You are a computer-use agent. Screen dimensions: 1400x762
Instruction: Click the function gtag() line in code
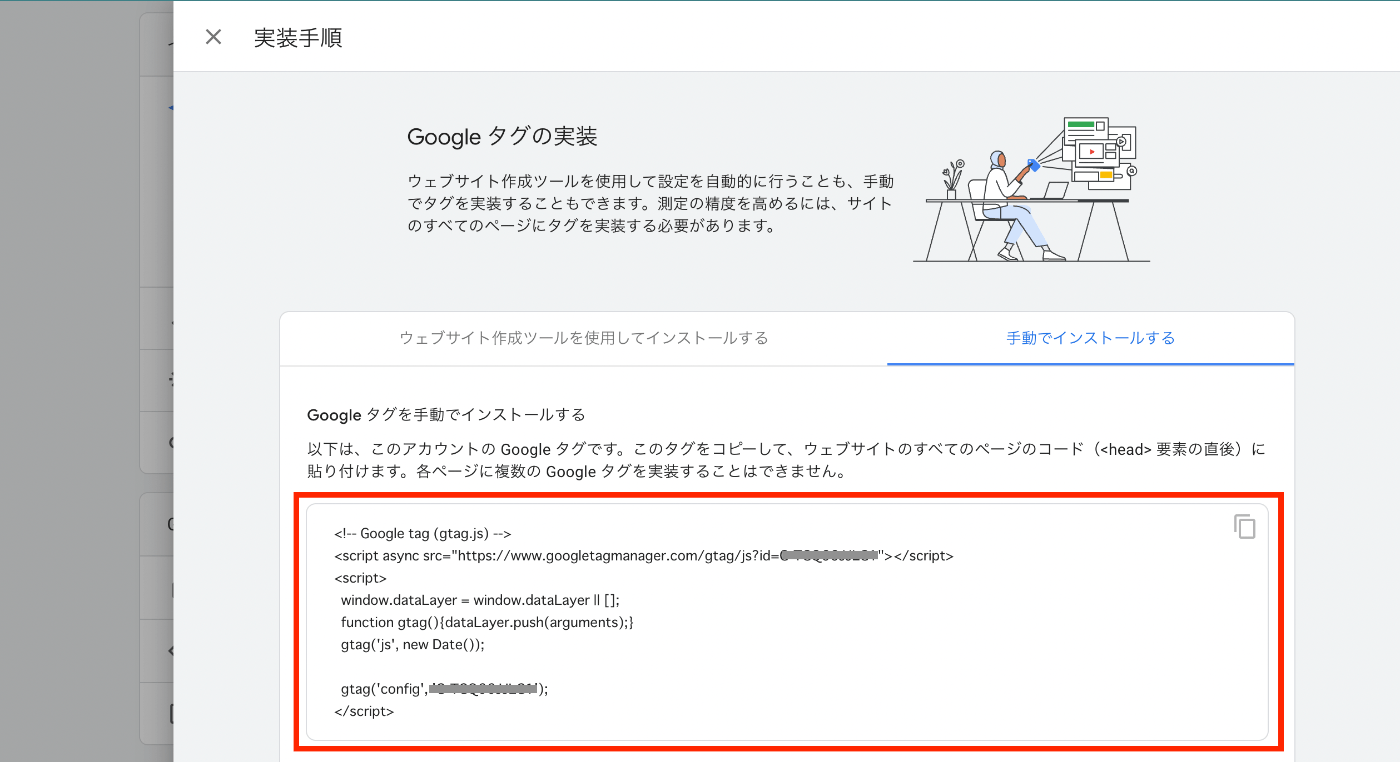pyautogui.click(x=487, y=622)
